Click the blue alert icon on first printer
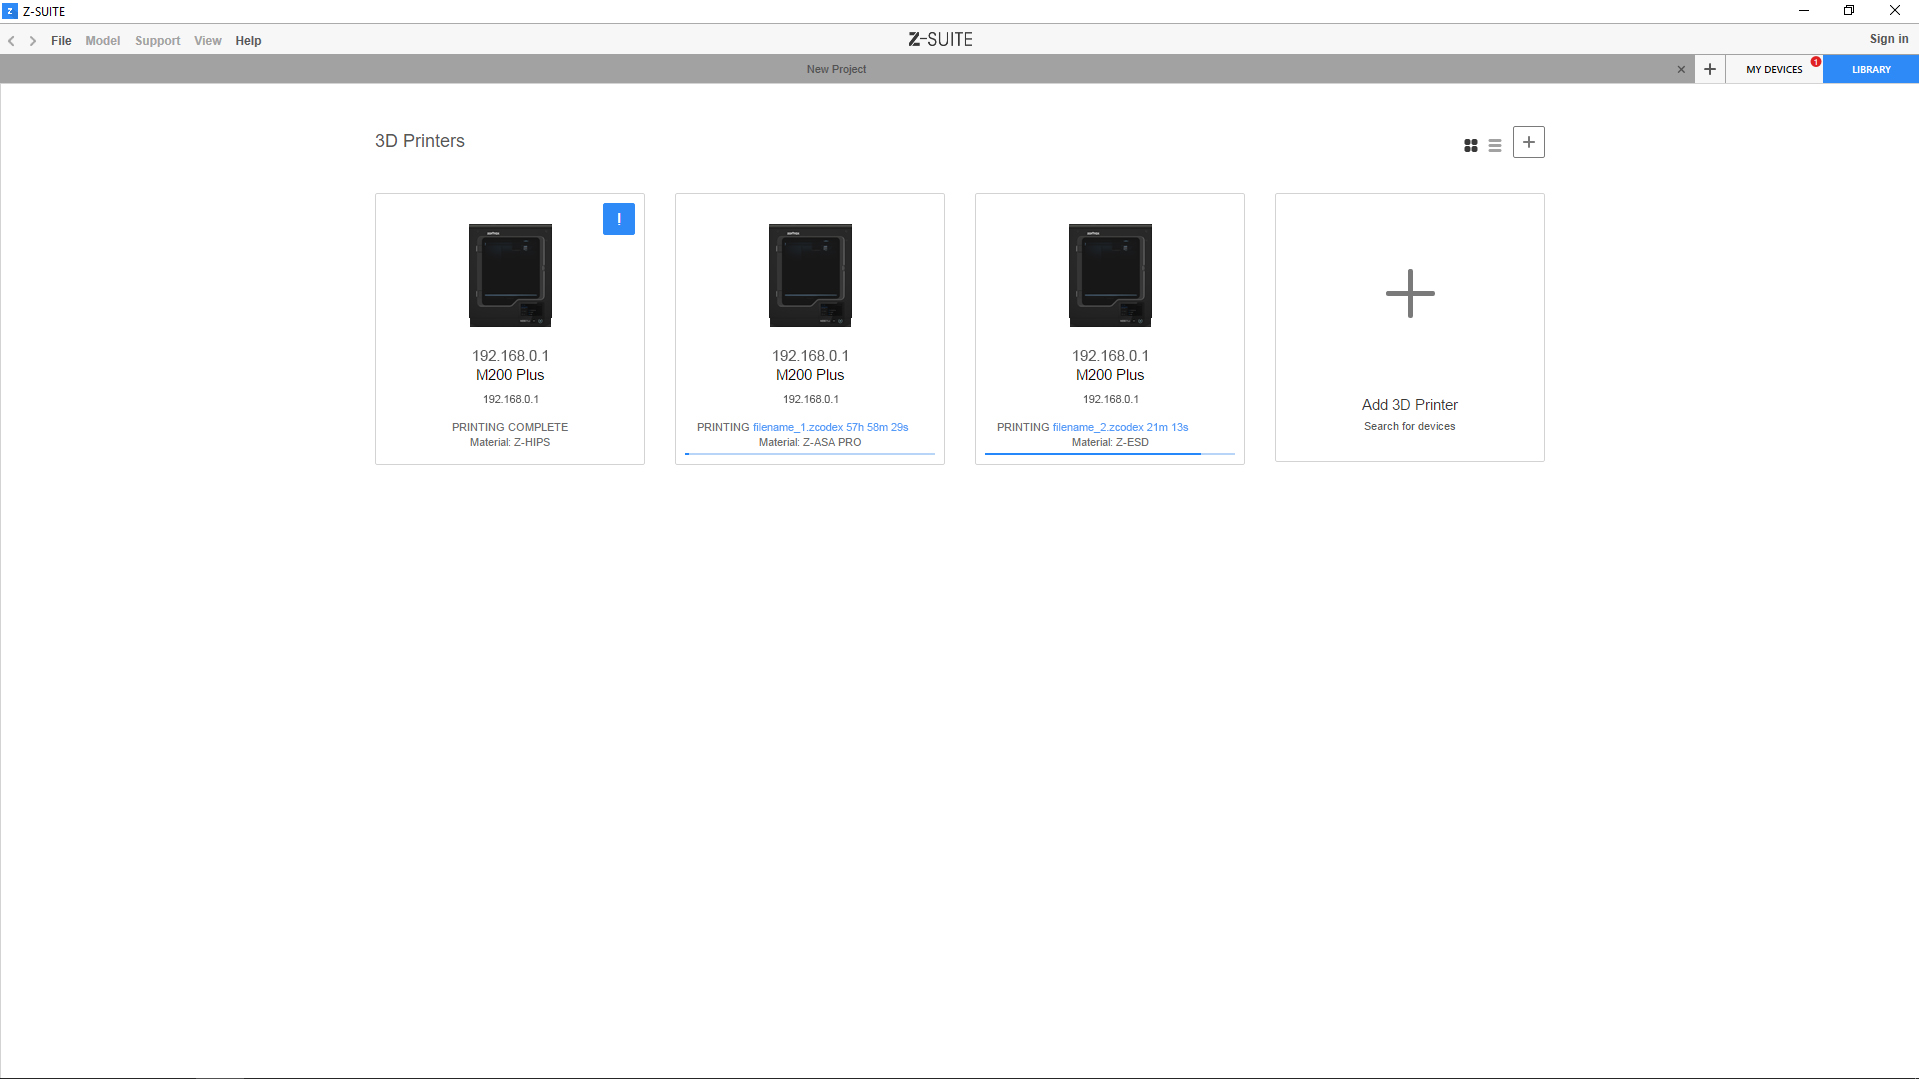This screenshot has height=1079, width=1919. 618,219
